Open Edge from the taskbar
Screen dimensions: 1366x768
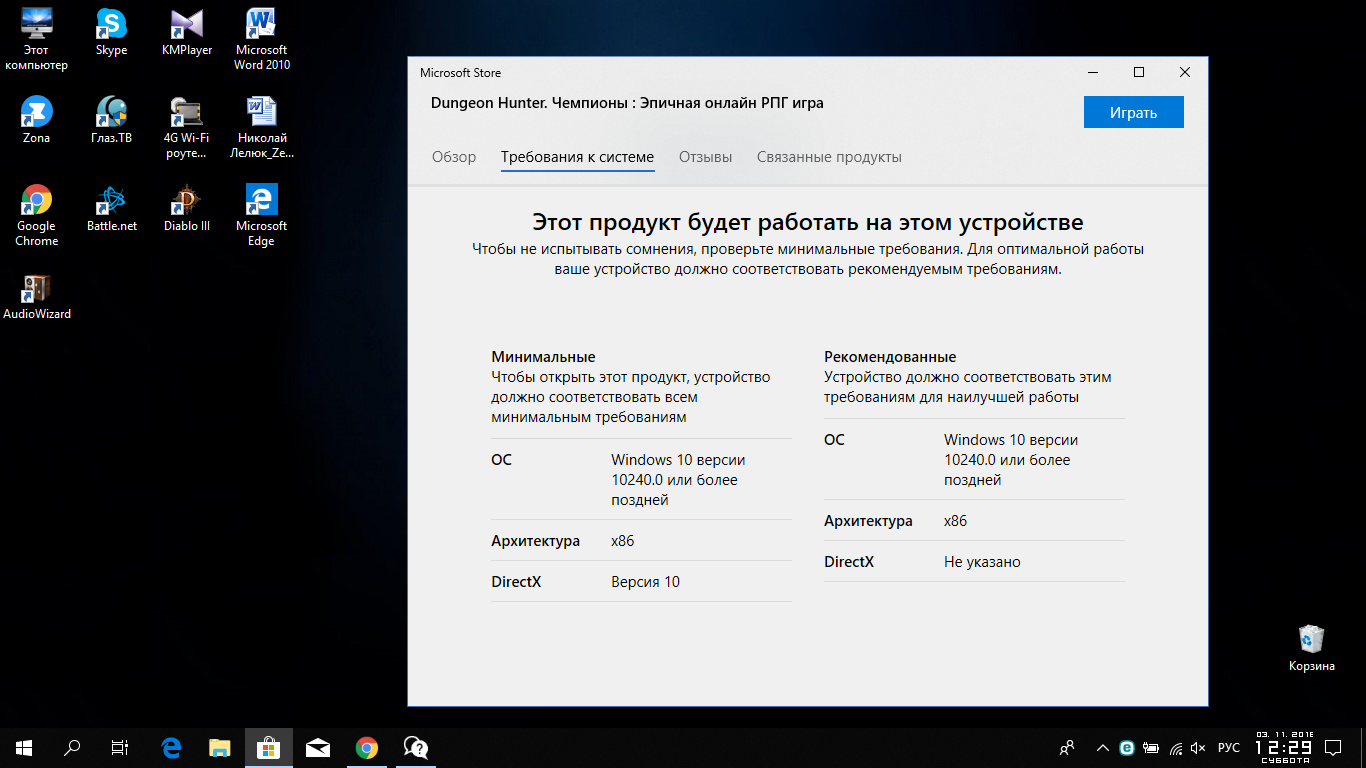pos(171,747)
